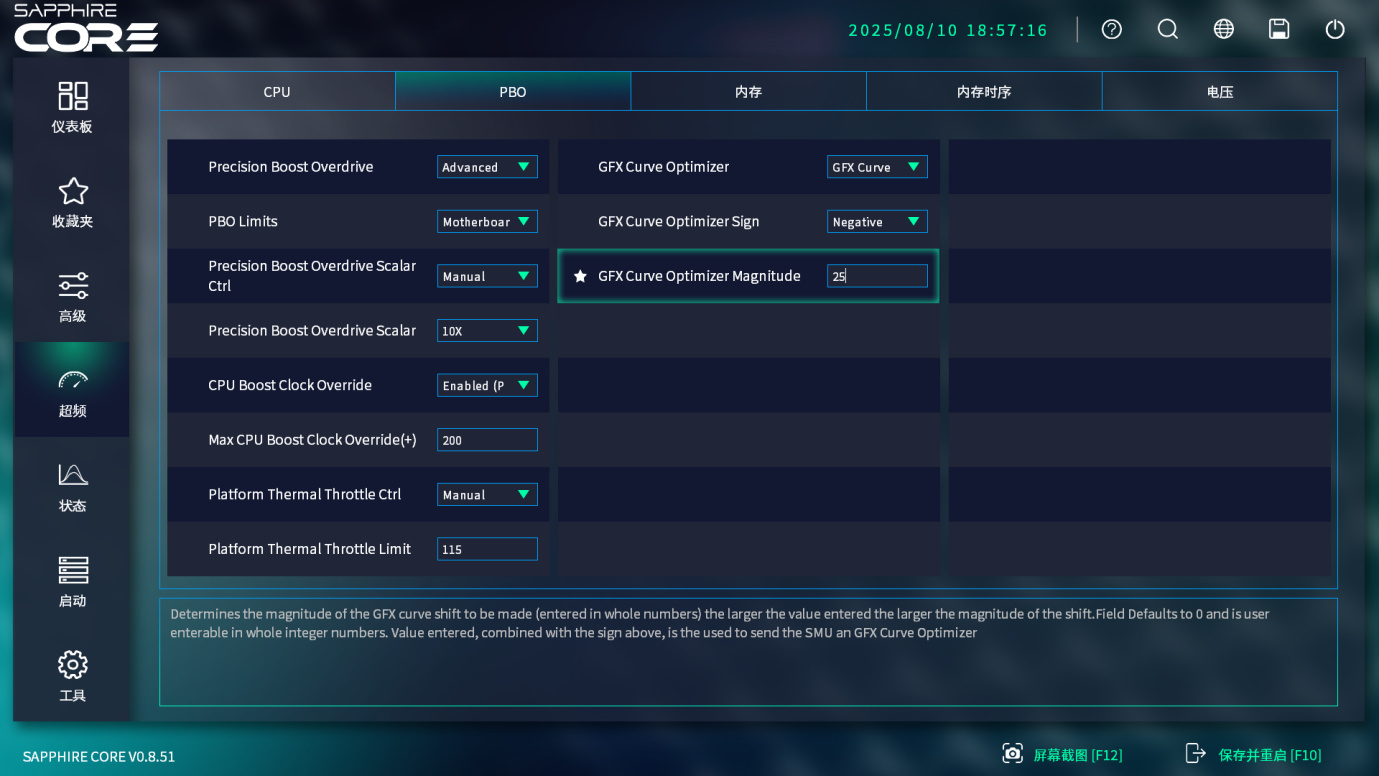Image resolution: width=1379 pixels, height=776 pixels.
Task: Click the GFX Curve Optimizer Magnitude field
Action: click(877, 276)
